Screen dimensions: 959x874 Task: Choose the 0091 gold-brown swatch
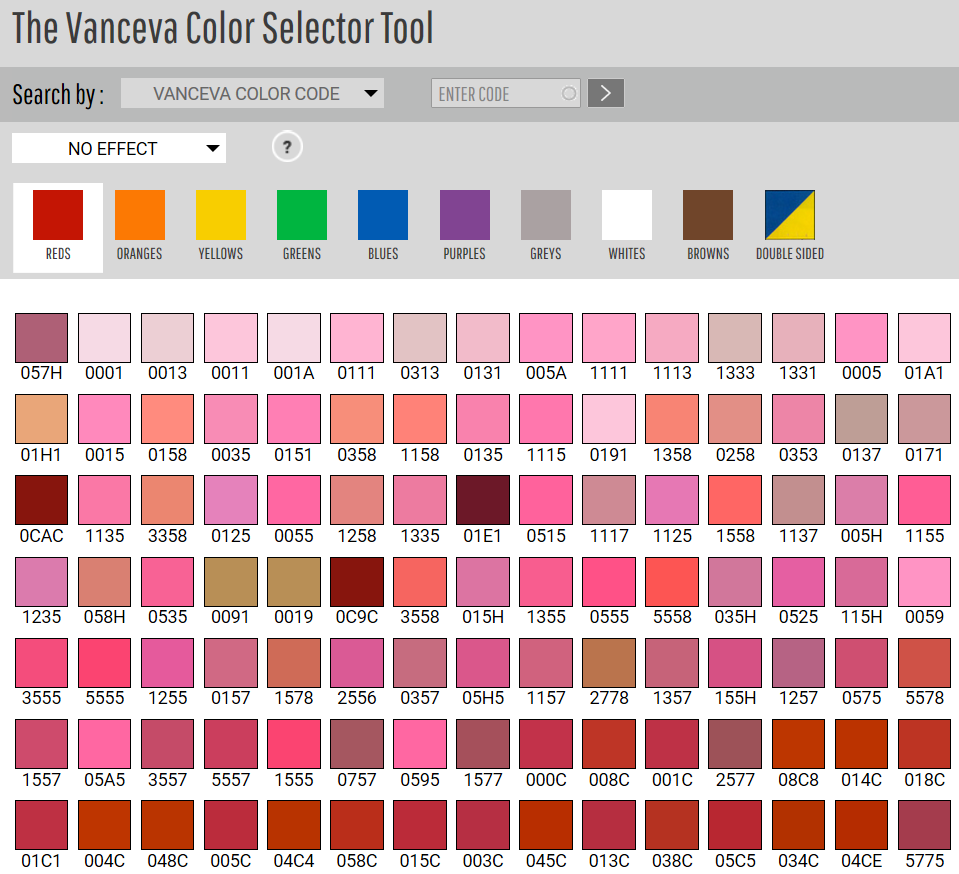(231, 581)
